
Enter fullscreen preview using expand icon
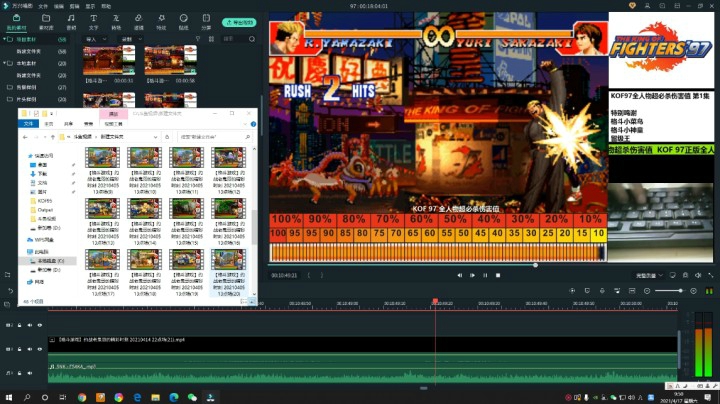pos(711,275)
